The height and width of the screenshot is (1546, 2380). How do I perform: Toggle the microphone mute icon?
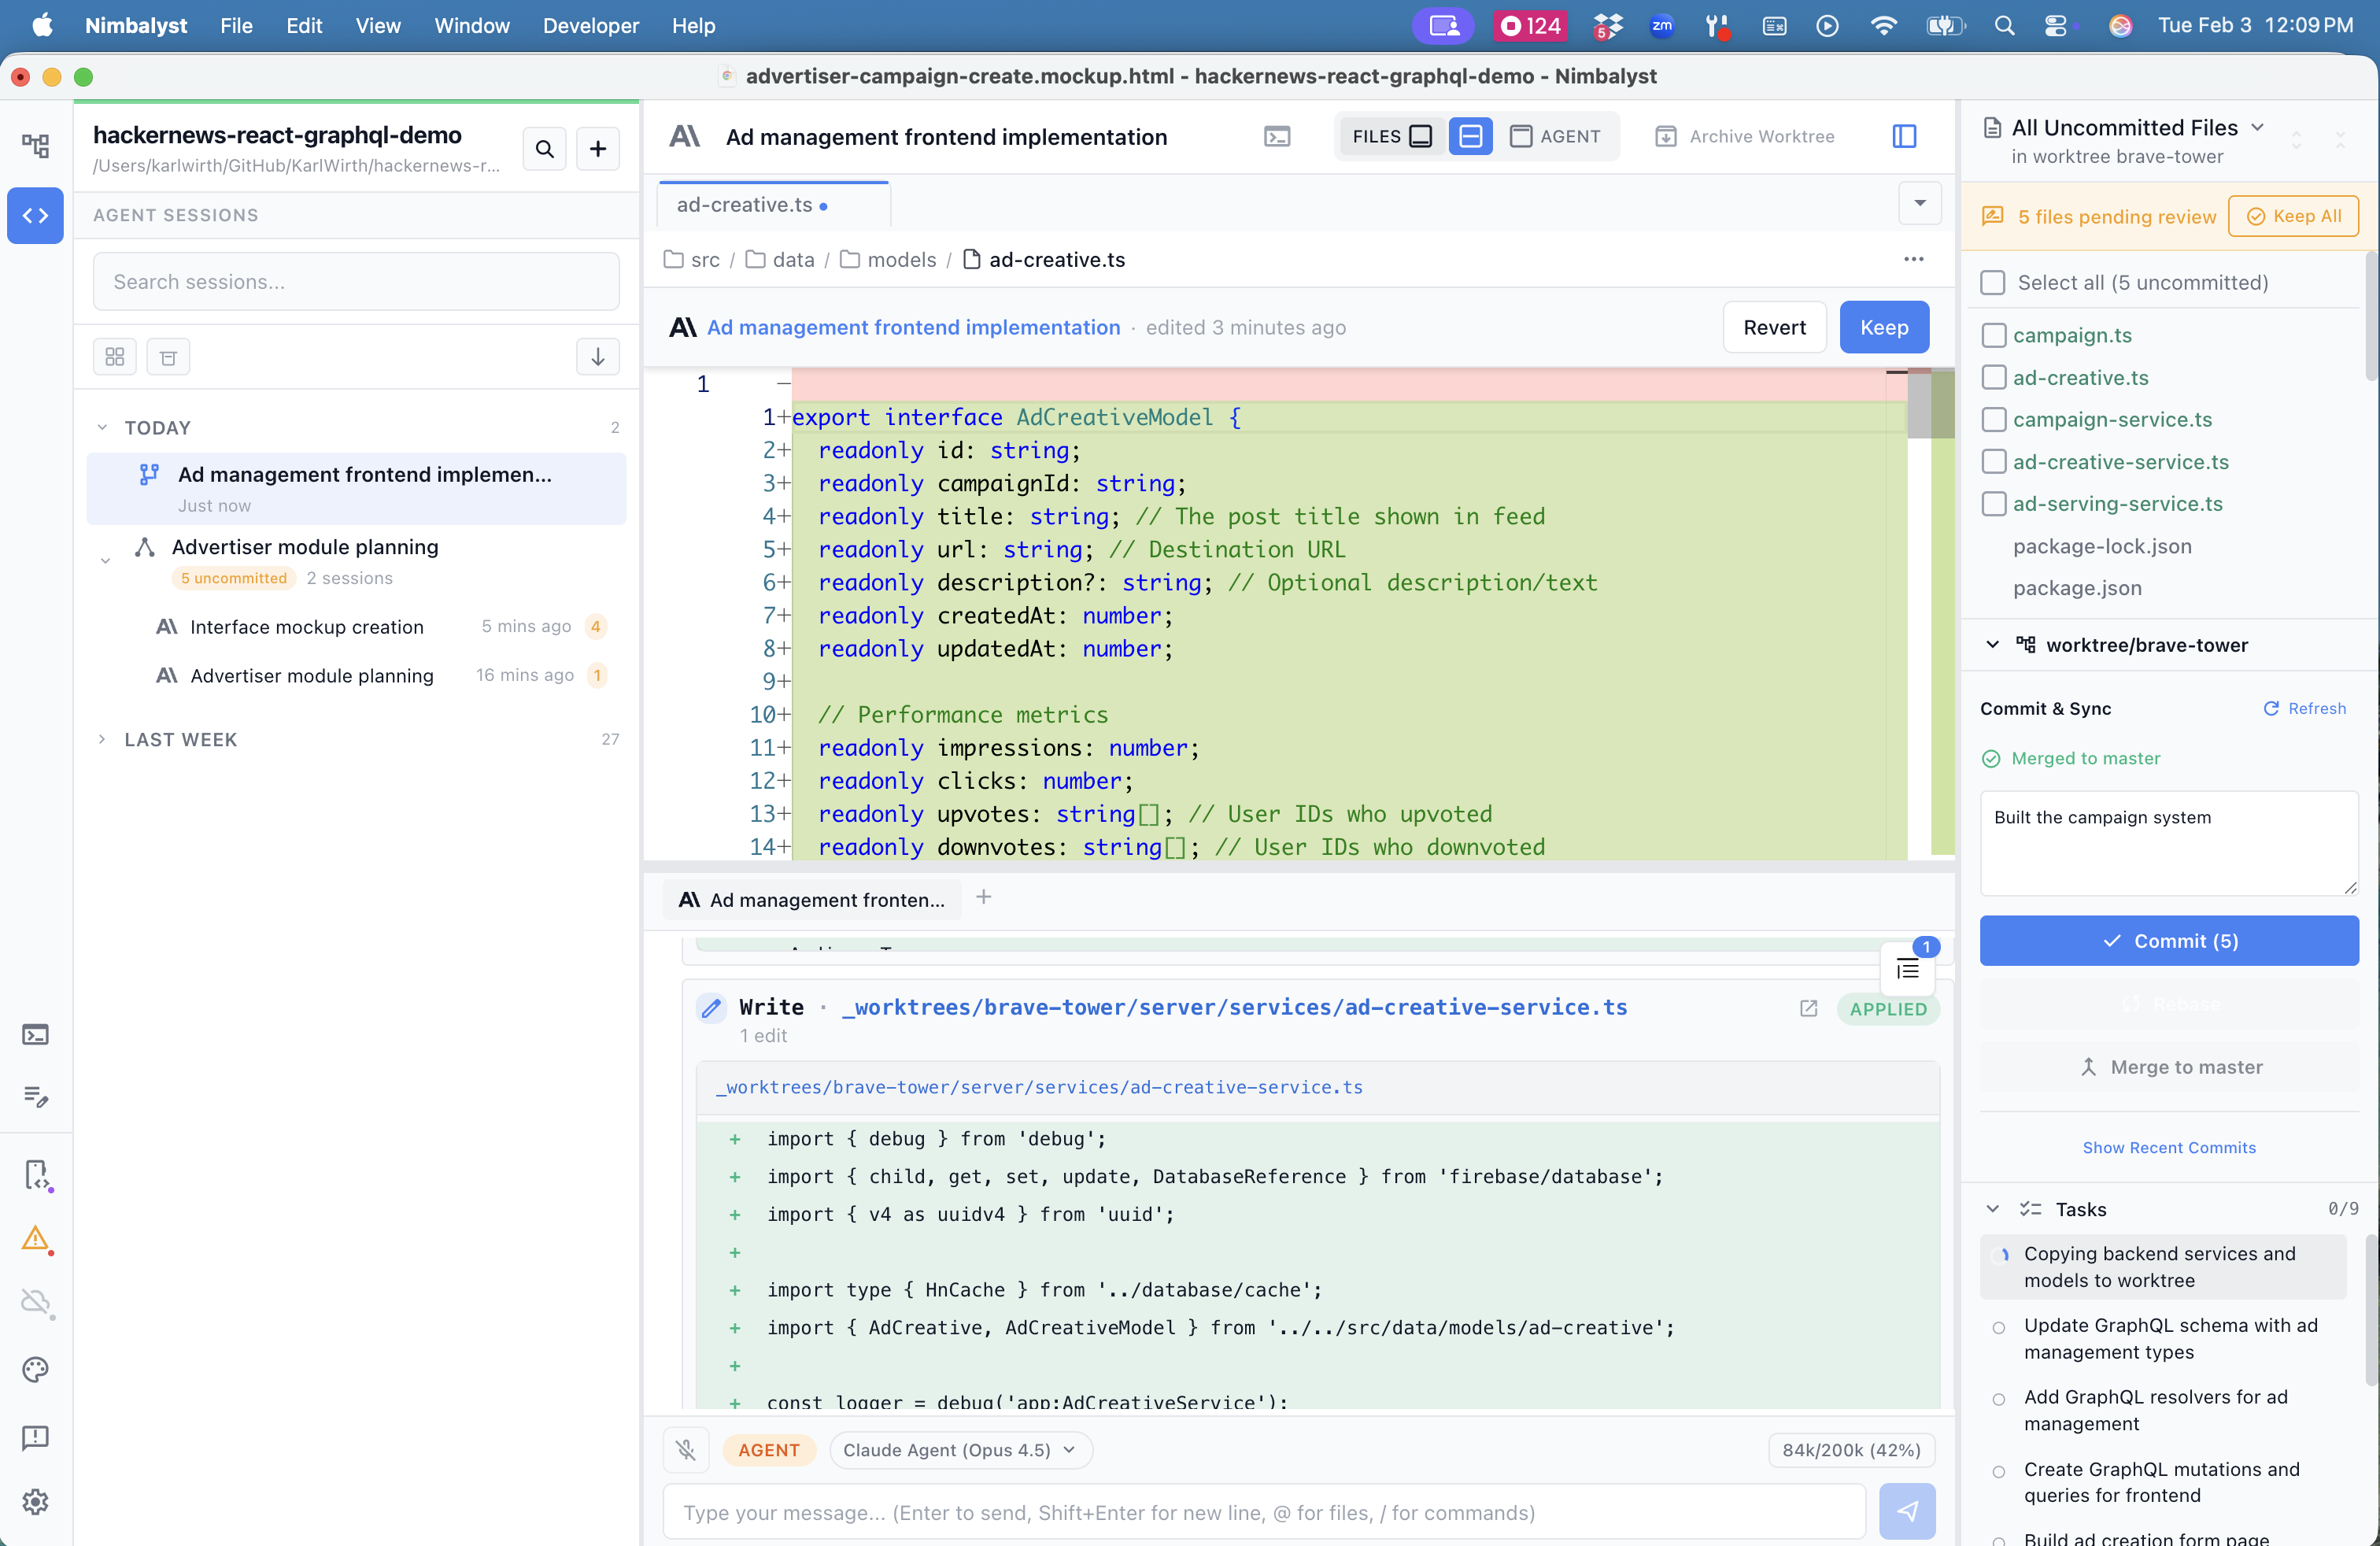pos(685,1449)
